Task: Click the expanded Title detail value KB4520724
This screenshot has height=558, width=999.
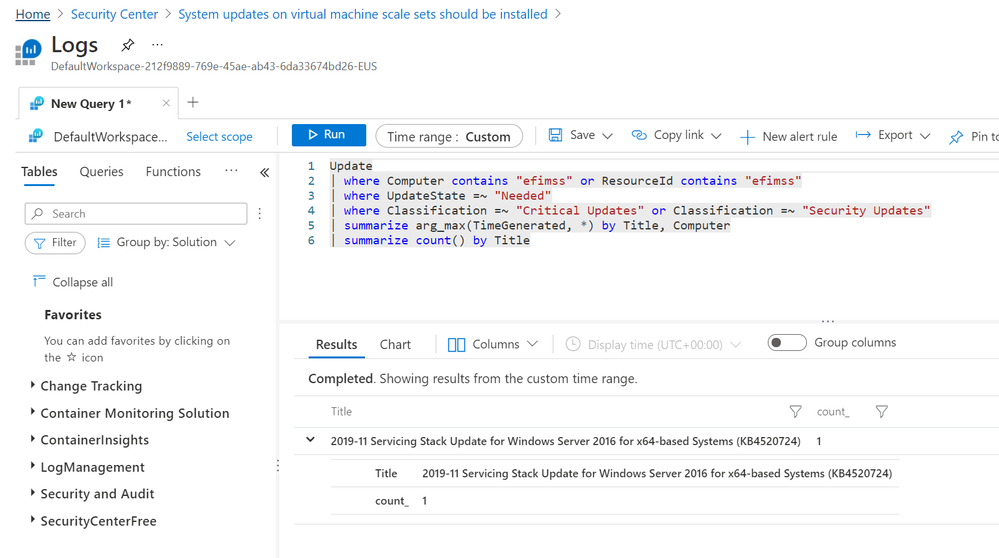Action: pyautogui.click(x=657, y=473)
